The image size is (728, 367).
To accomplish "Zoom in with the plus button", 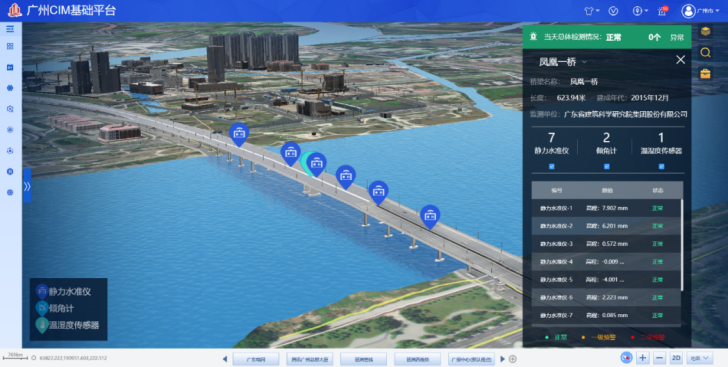I will [x=643, y=358].
